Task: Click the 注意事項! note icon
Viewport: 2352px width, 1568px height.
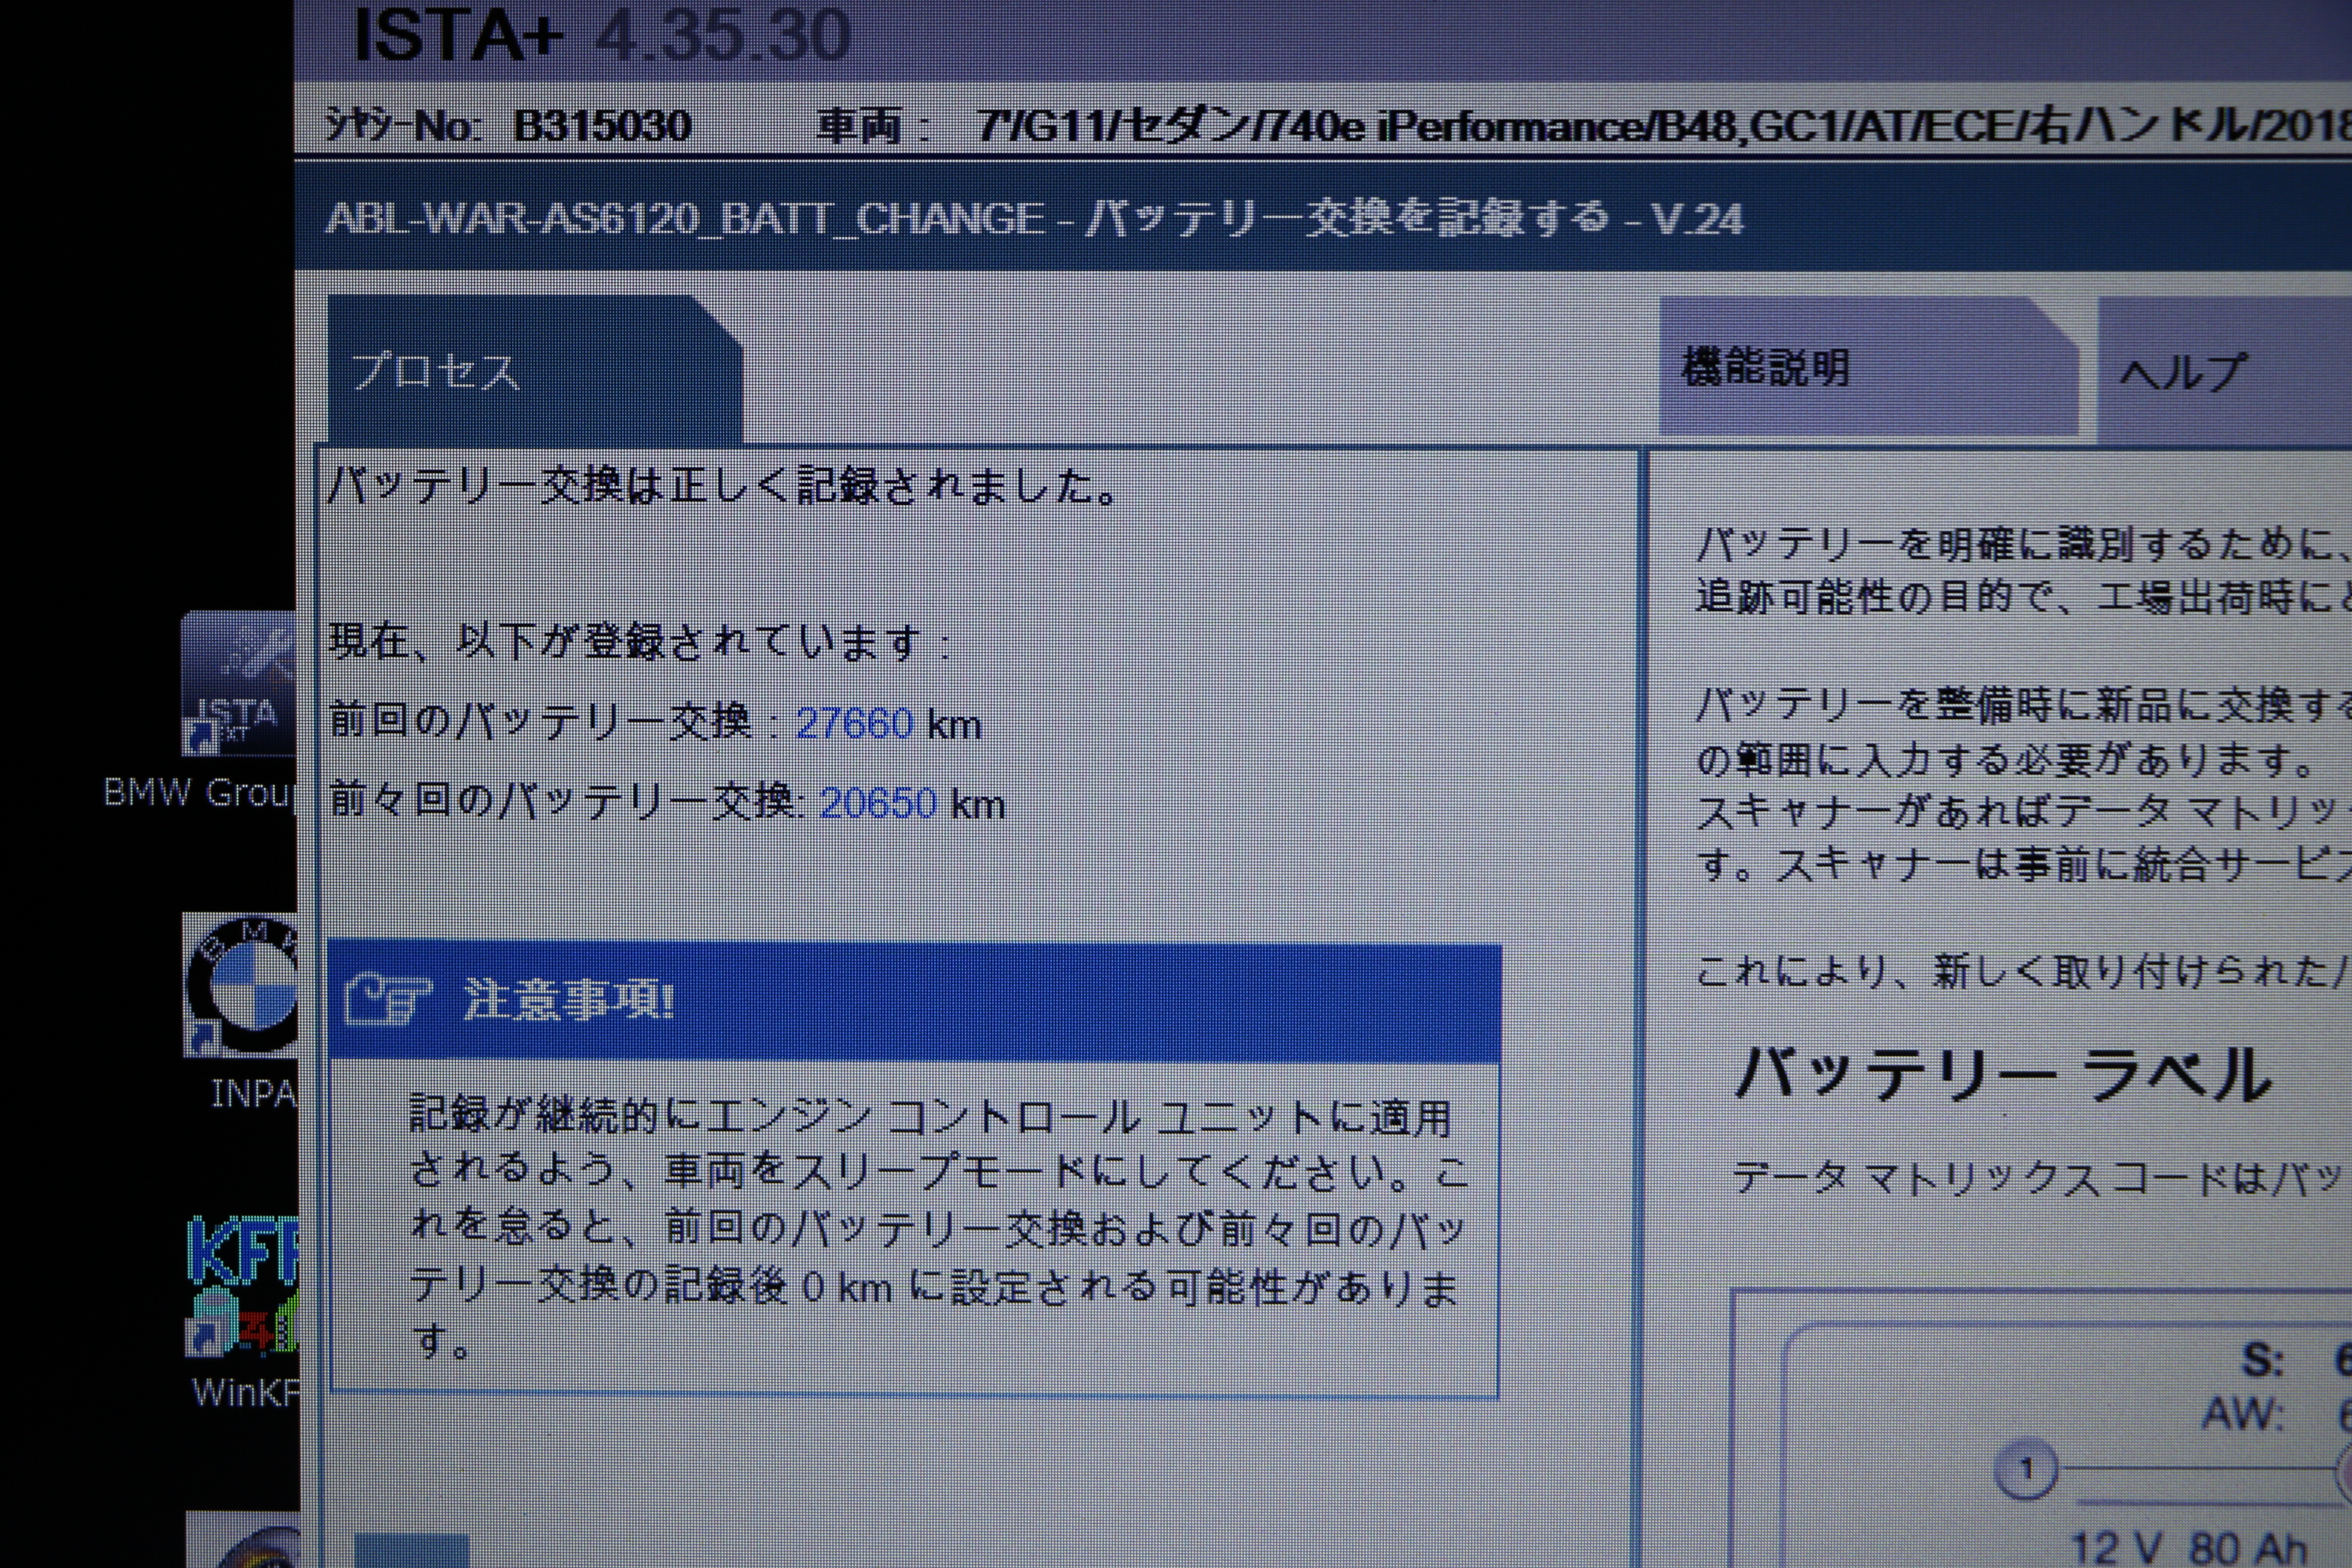Action: point(387,1000)
